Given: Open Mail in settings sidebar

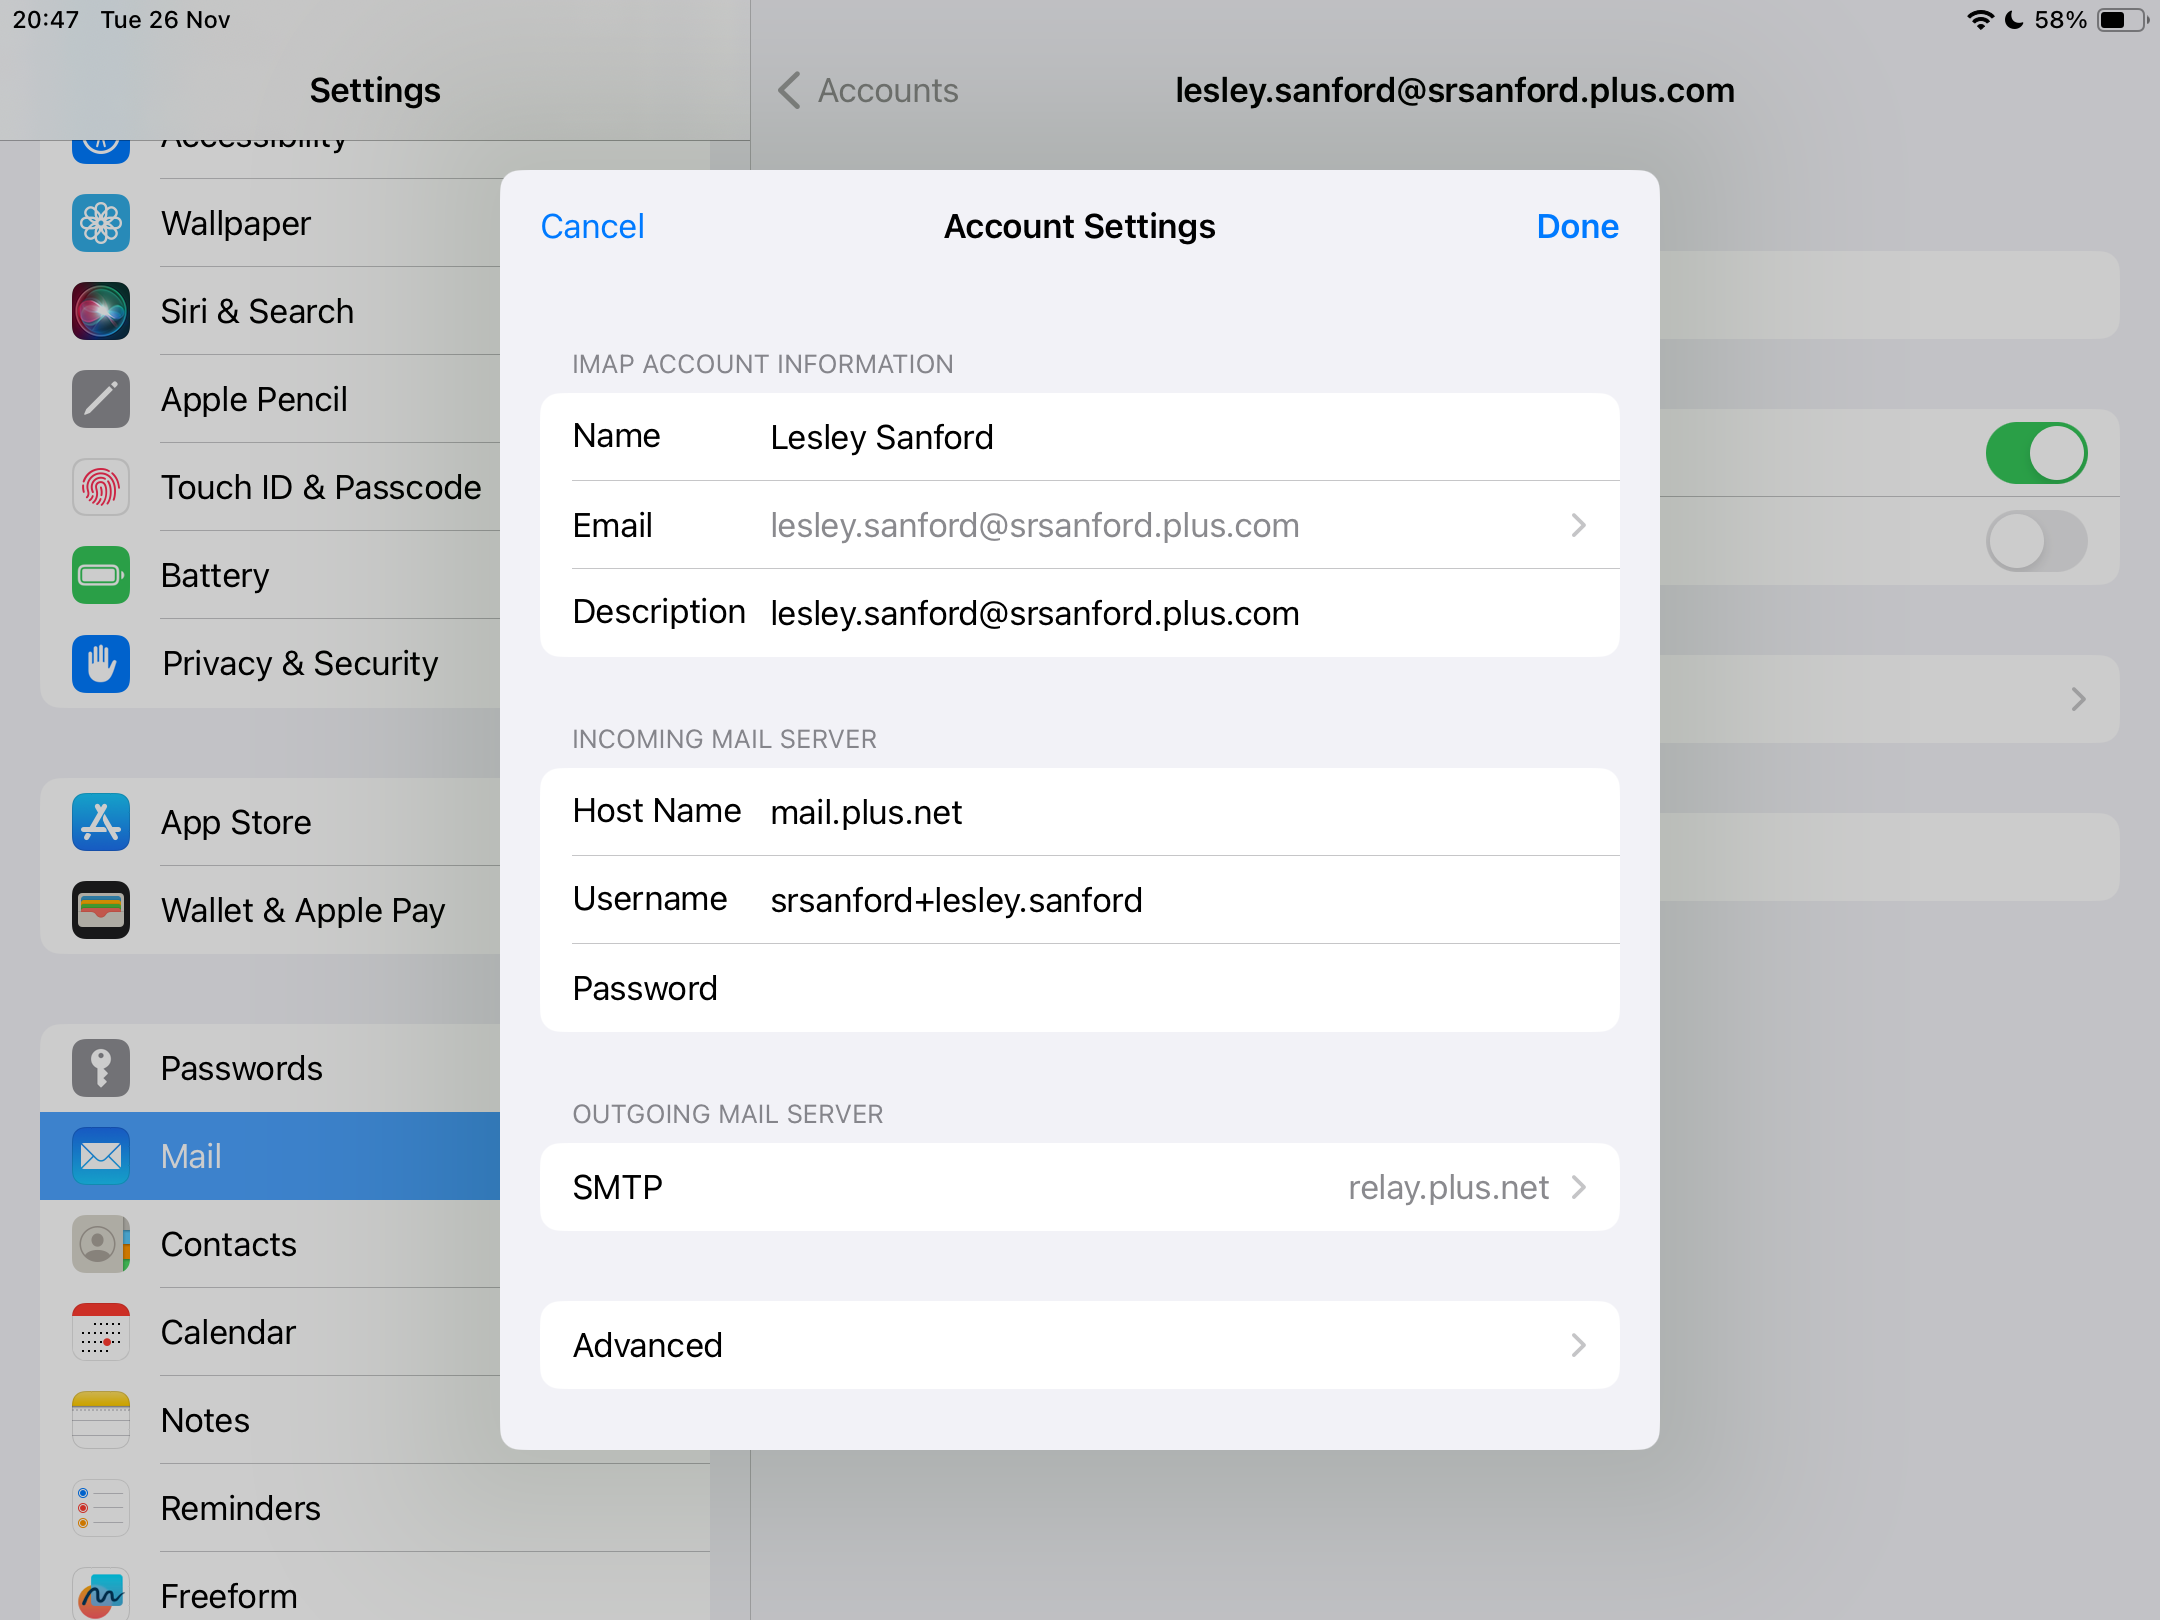Looking at the screenshot, I should [x=270, y=1156].
